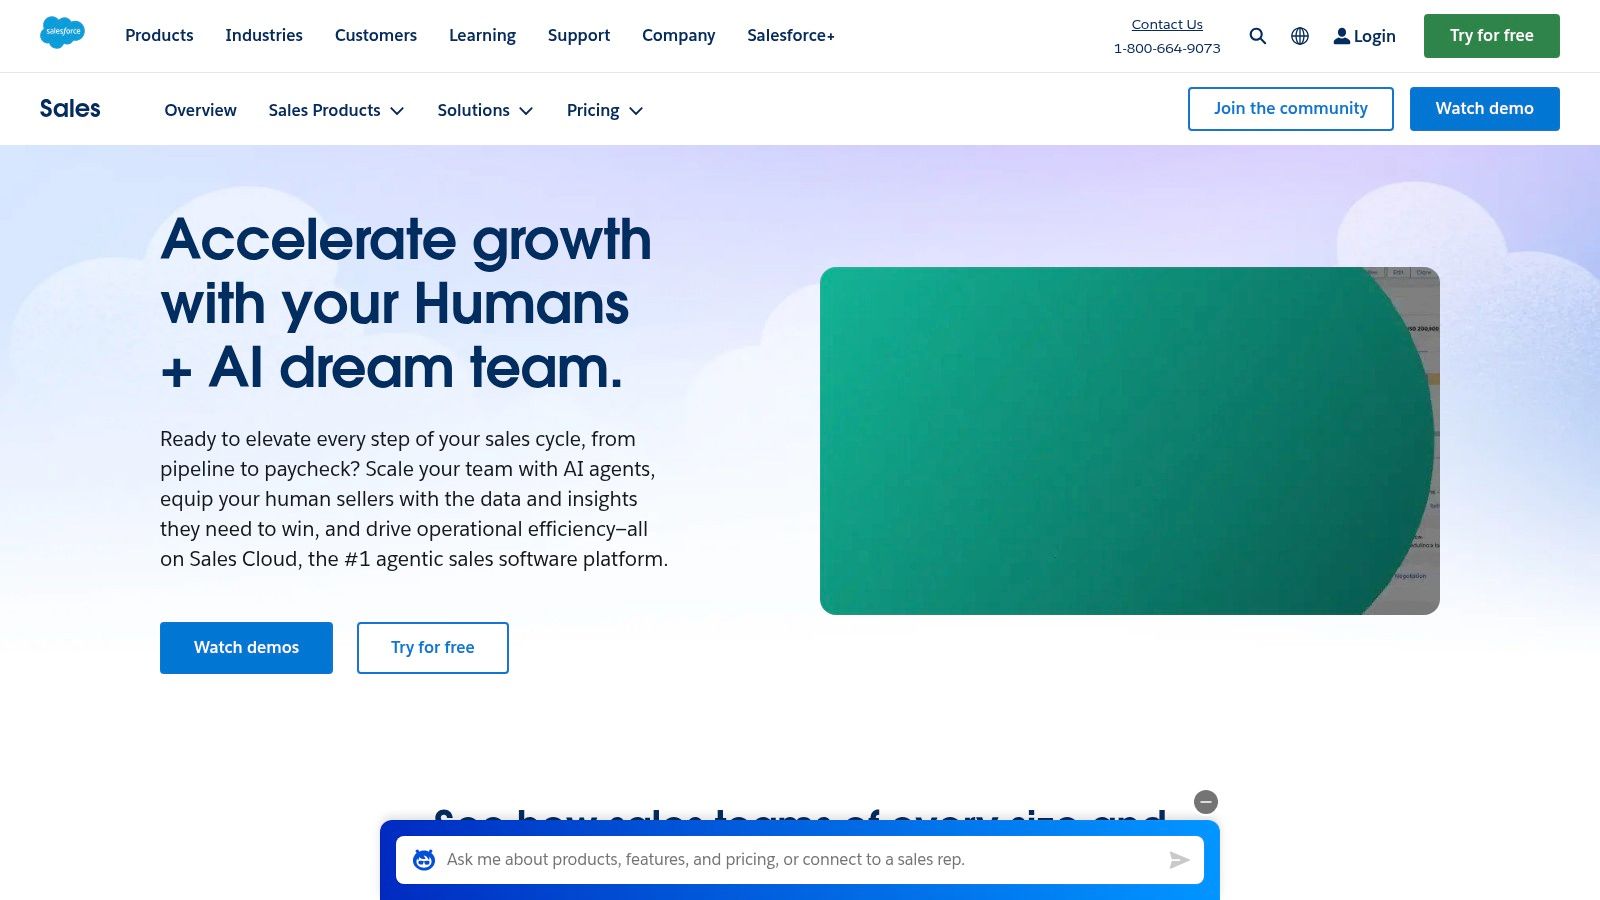The image size is (1600, 900).
Task: Open the Company menu
Action: click(679, 35)
